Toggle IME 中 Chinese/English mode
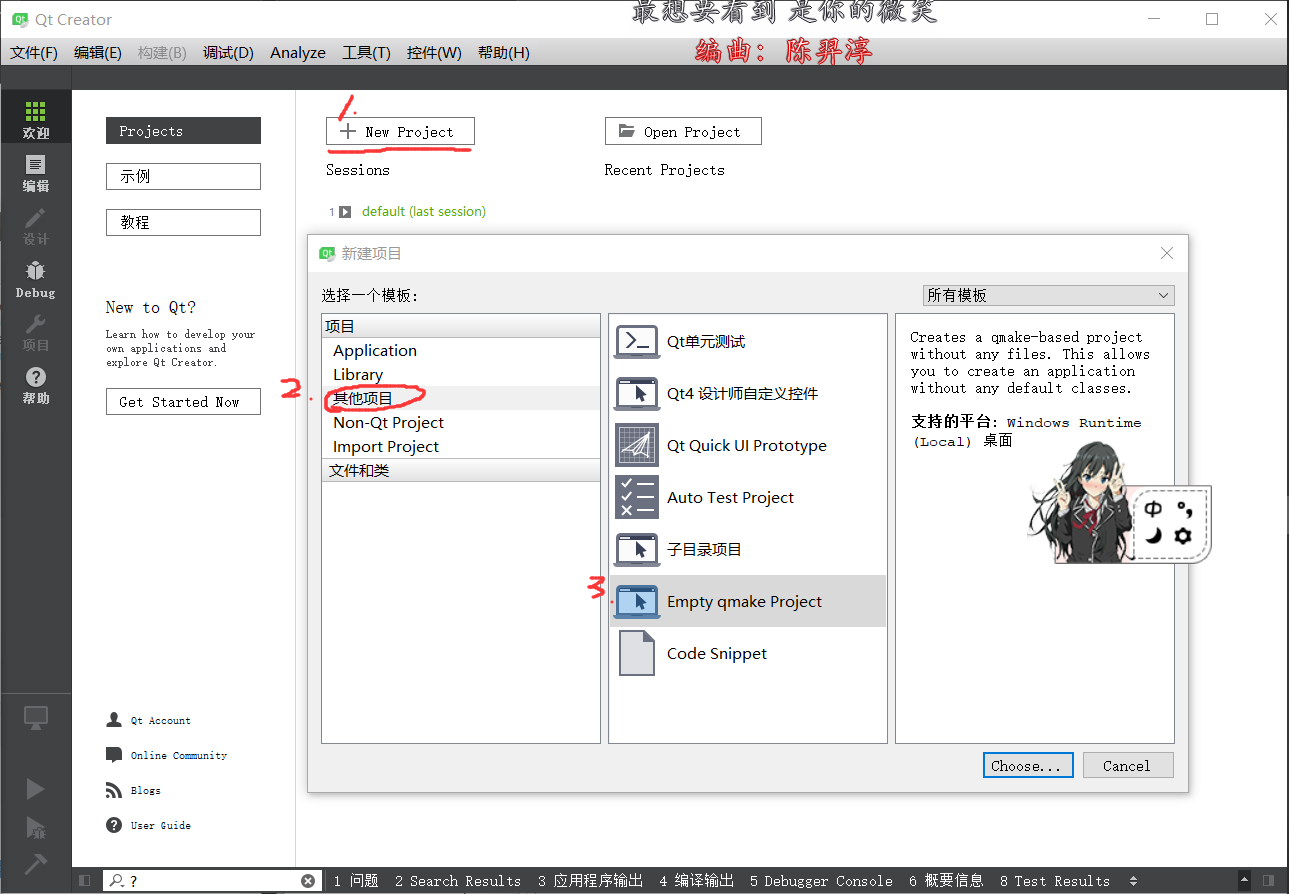The width and height of the screenshot is (1289, 894). tap(1153, 509)
